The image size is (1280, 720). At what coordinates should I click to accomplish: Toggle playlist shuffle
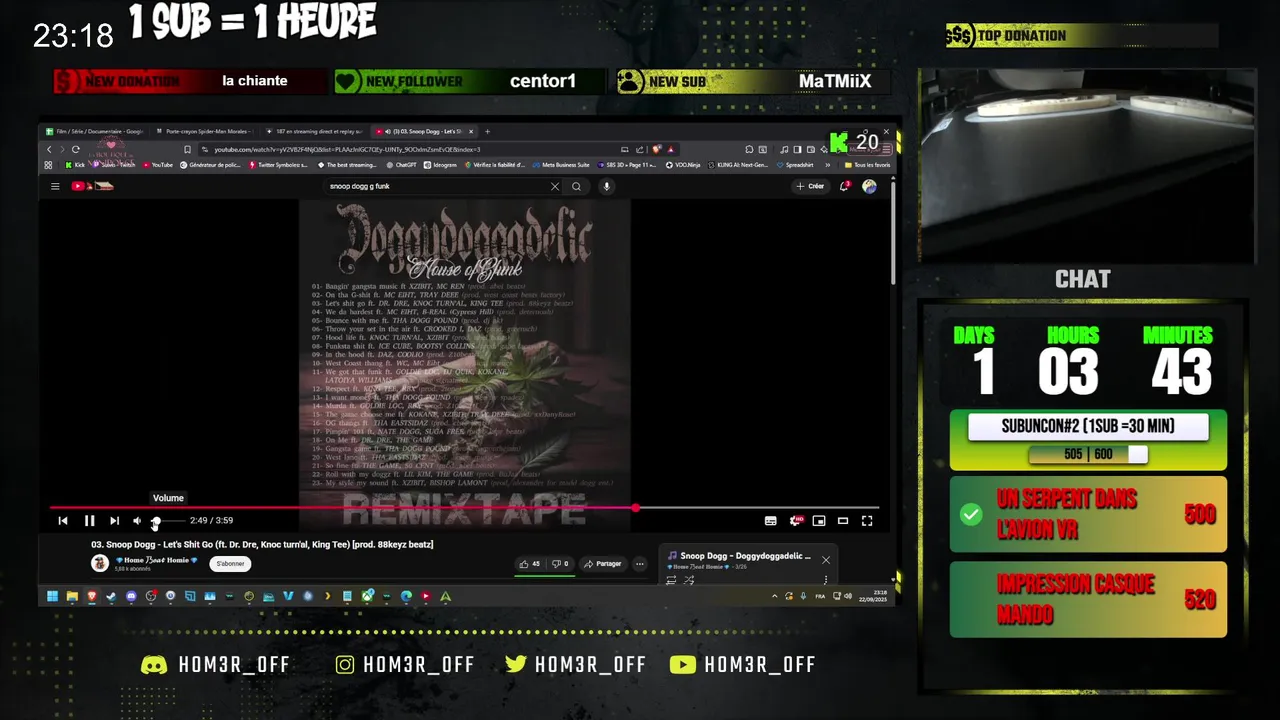coord(689,580)
